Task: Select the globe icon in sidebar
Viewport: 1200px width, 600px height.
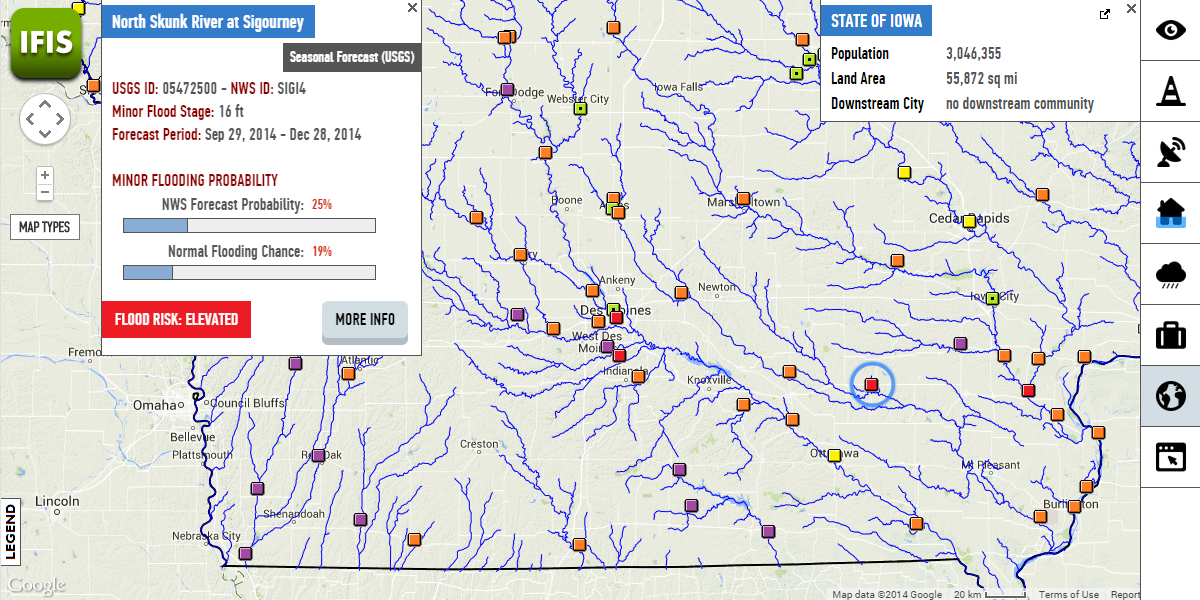Action: [x=1170, y=396]
